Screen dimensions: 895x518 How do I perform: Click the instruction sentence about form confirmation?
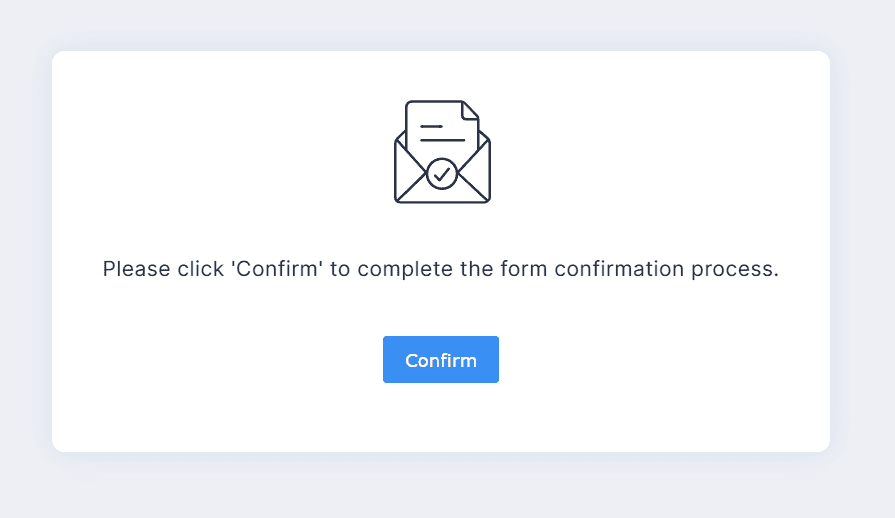point(440,269)
